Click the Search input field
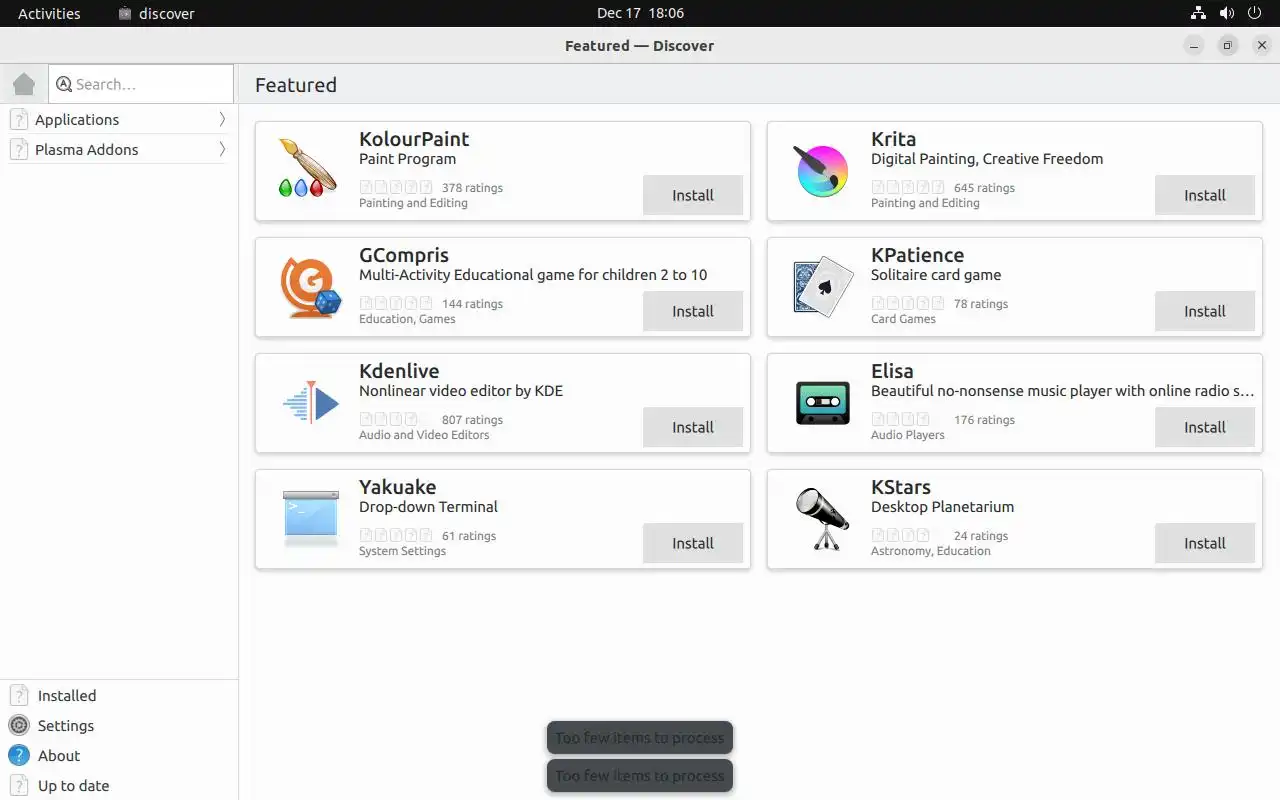The image size is (1280, 800). pyautogui.click(x=141, y=84)
